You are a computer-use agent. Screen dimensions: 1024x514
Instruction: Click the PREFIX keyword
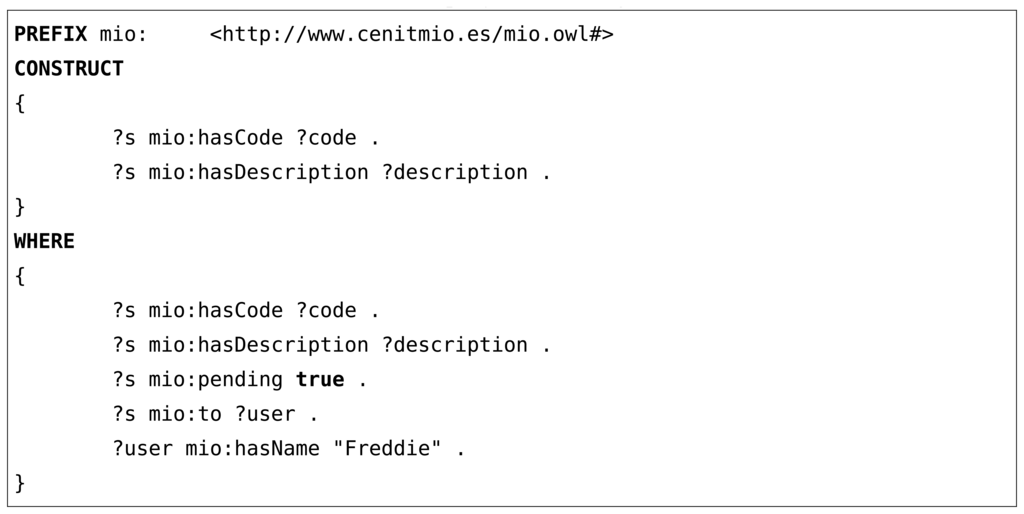(x=50, y=35)
